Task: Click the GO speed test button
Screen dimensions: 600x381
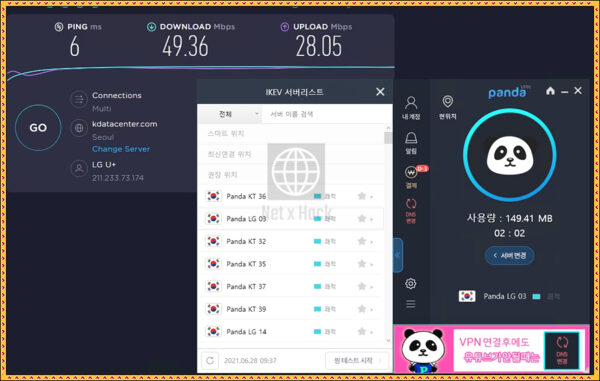Action: 38,127
